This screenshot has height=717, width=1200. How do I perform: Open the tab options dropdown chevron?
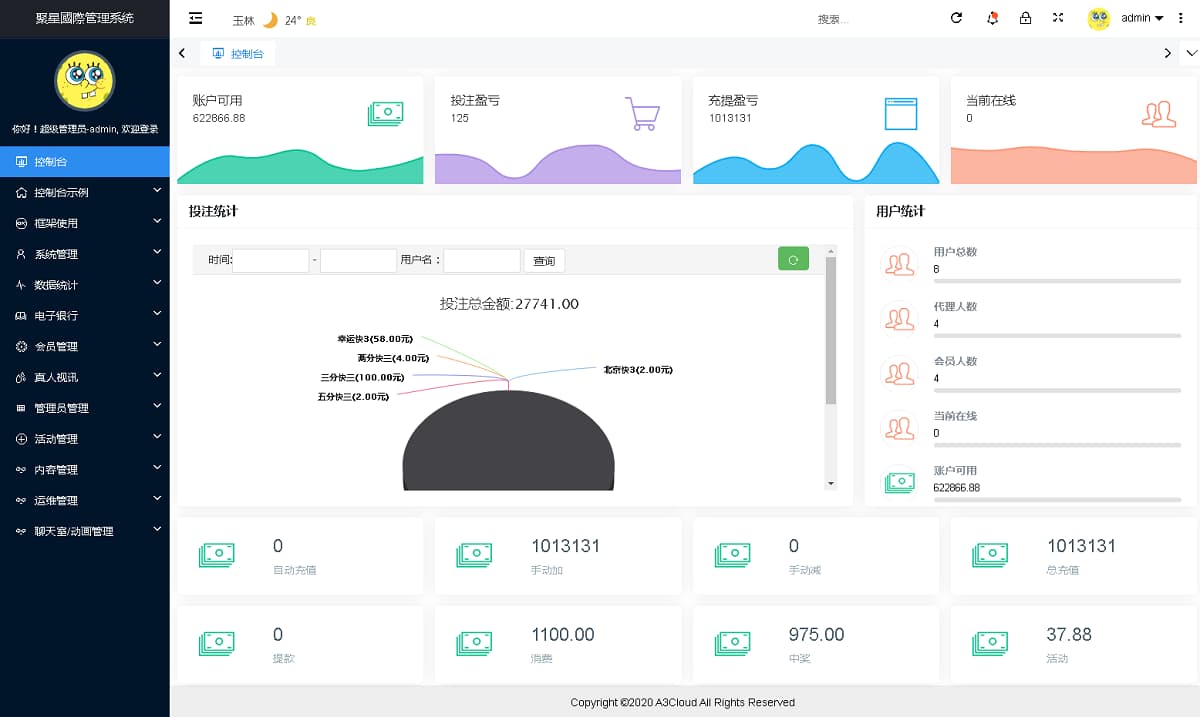point(1190,53)
